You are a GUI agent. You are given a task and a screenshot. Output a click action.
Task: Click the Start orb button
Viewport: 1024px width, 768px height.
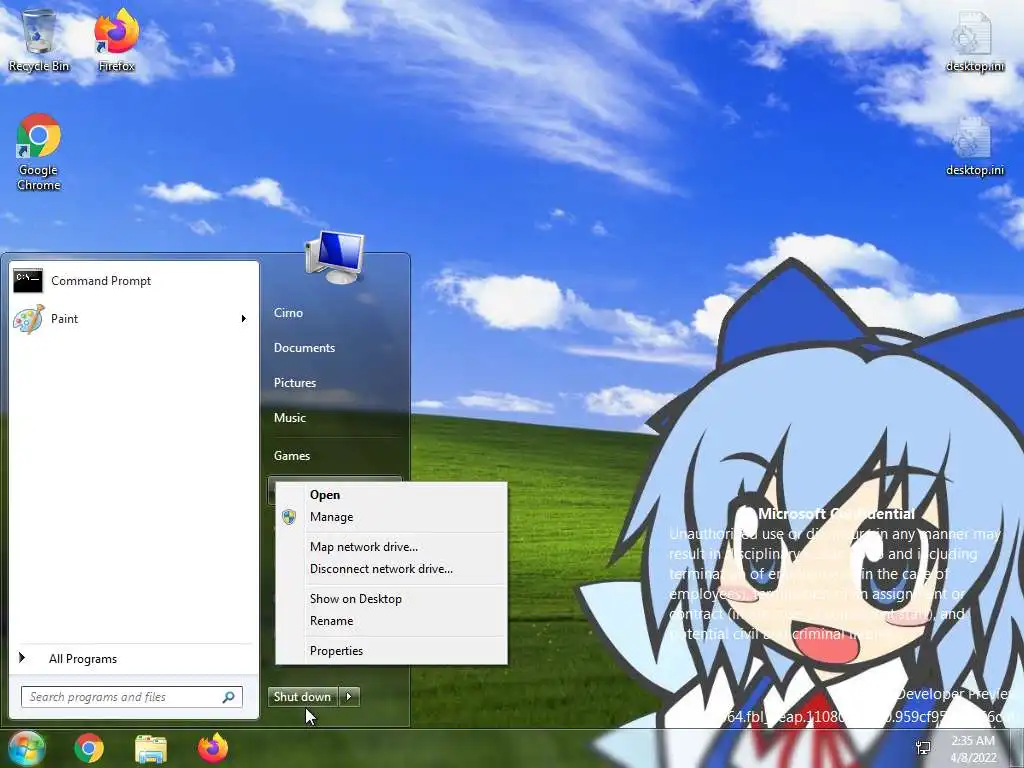pos(25,748)
